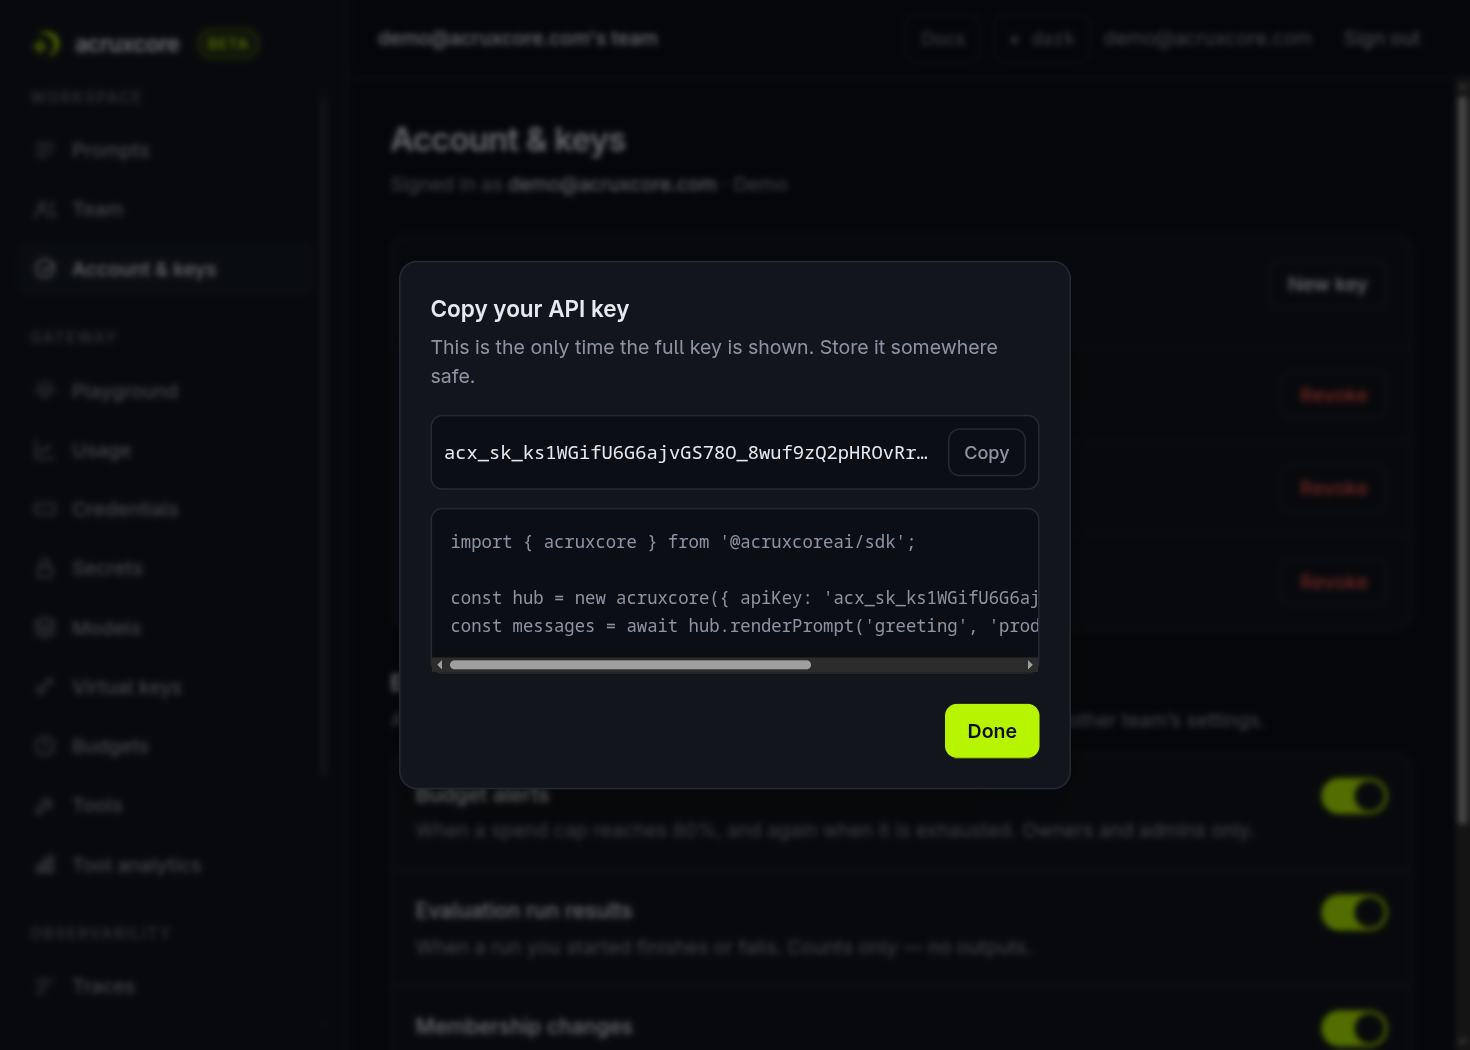Viewport: 1470px width, 1050px height.
Task: Click the 'Copy your API key' heading
Action: click(530, 309)
